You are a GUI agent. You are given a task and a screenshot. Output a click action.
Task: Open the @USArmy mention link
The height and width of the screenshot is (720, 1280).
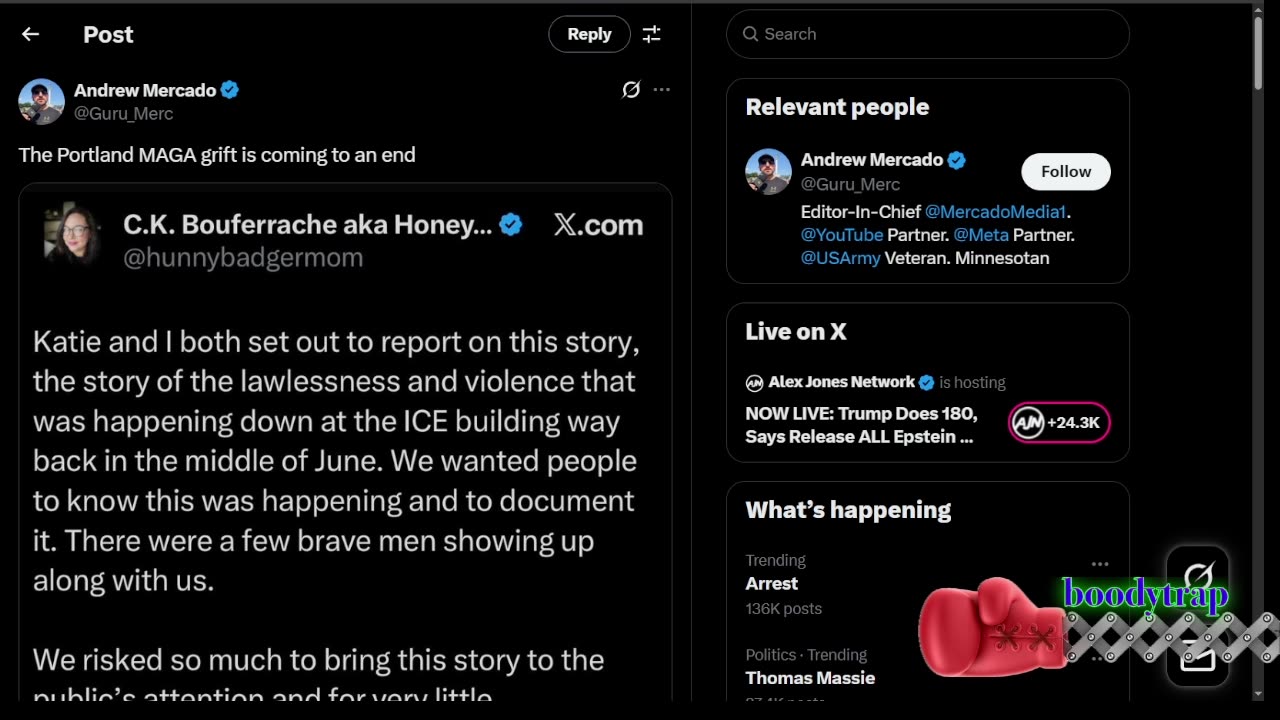pos(840,258)
